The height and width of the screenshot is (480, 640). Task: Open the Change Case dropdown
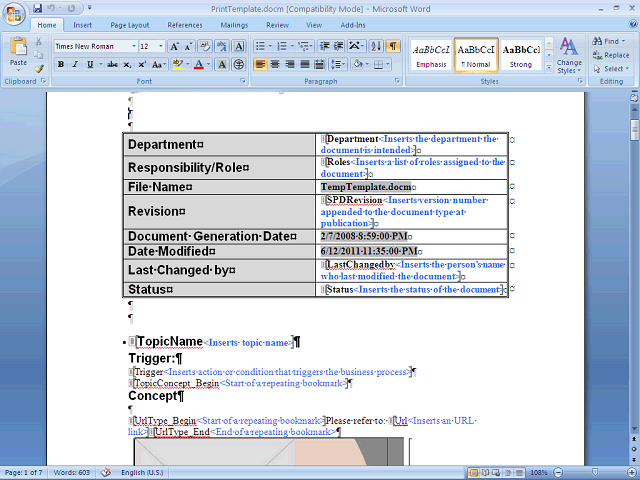(159, 64)
